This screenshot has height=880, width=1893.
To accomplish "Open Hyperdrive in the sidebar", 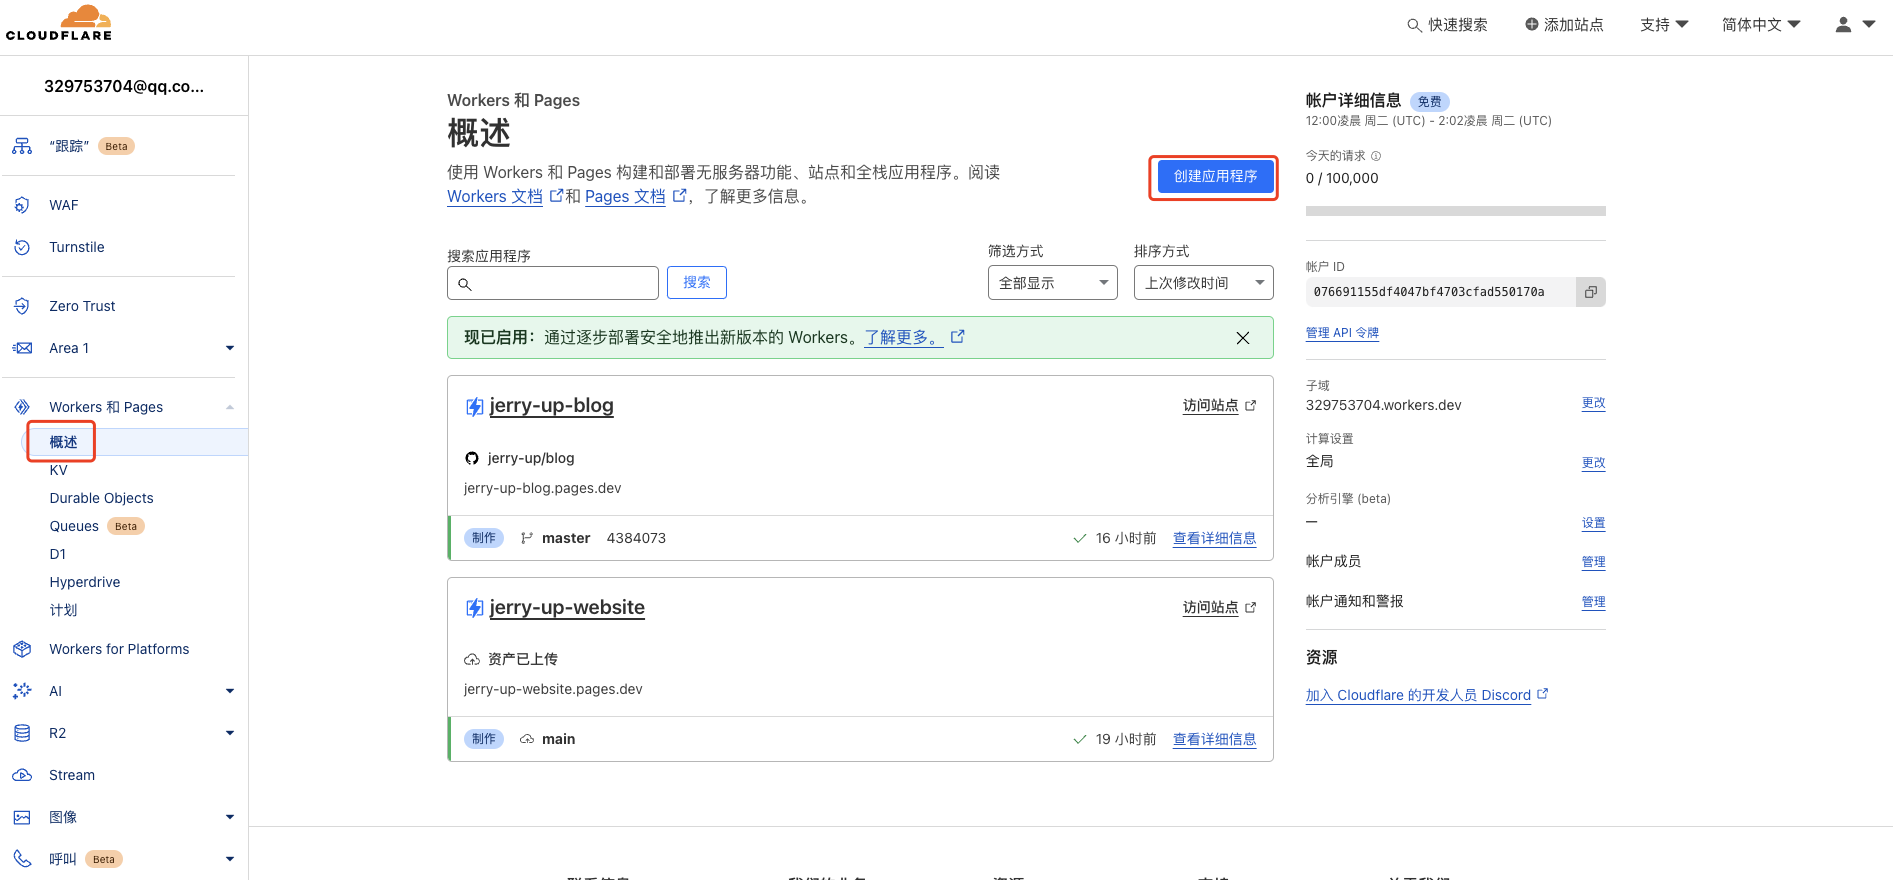I will tap(84, 582).
